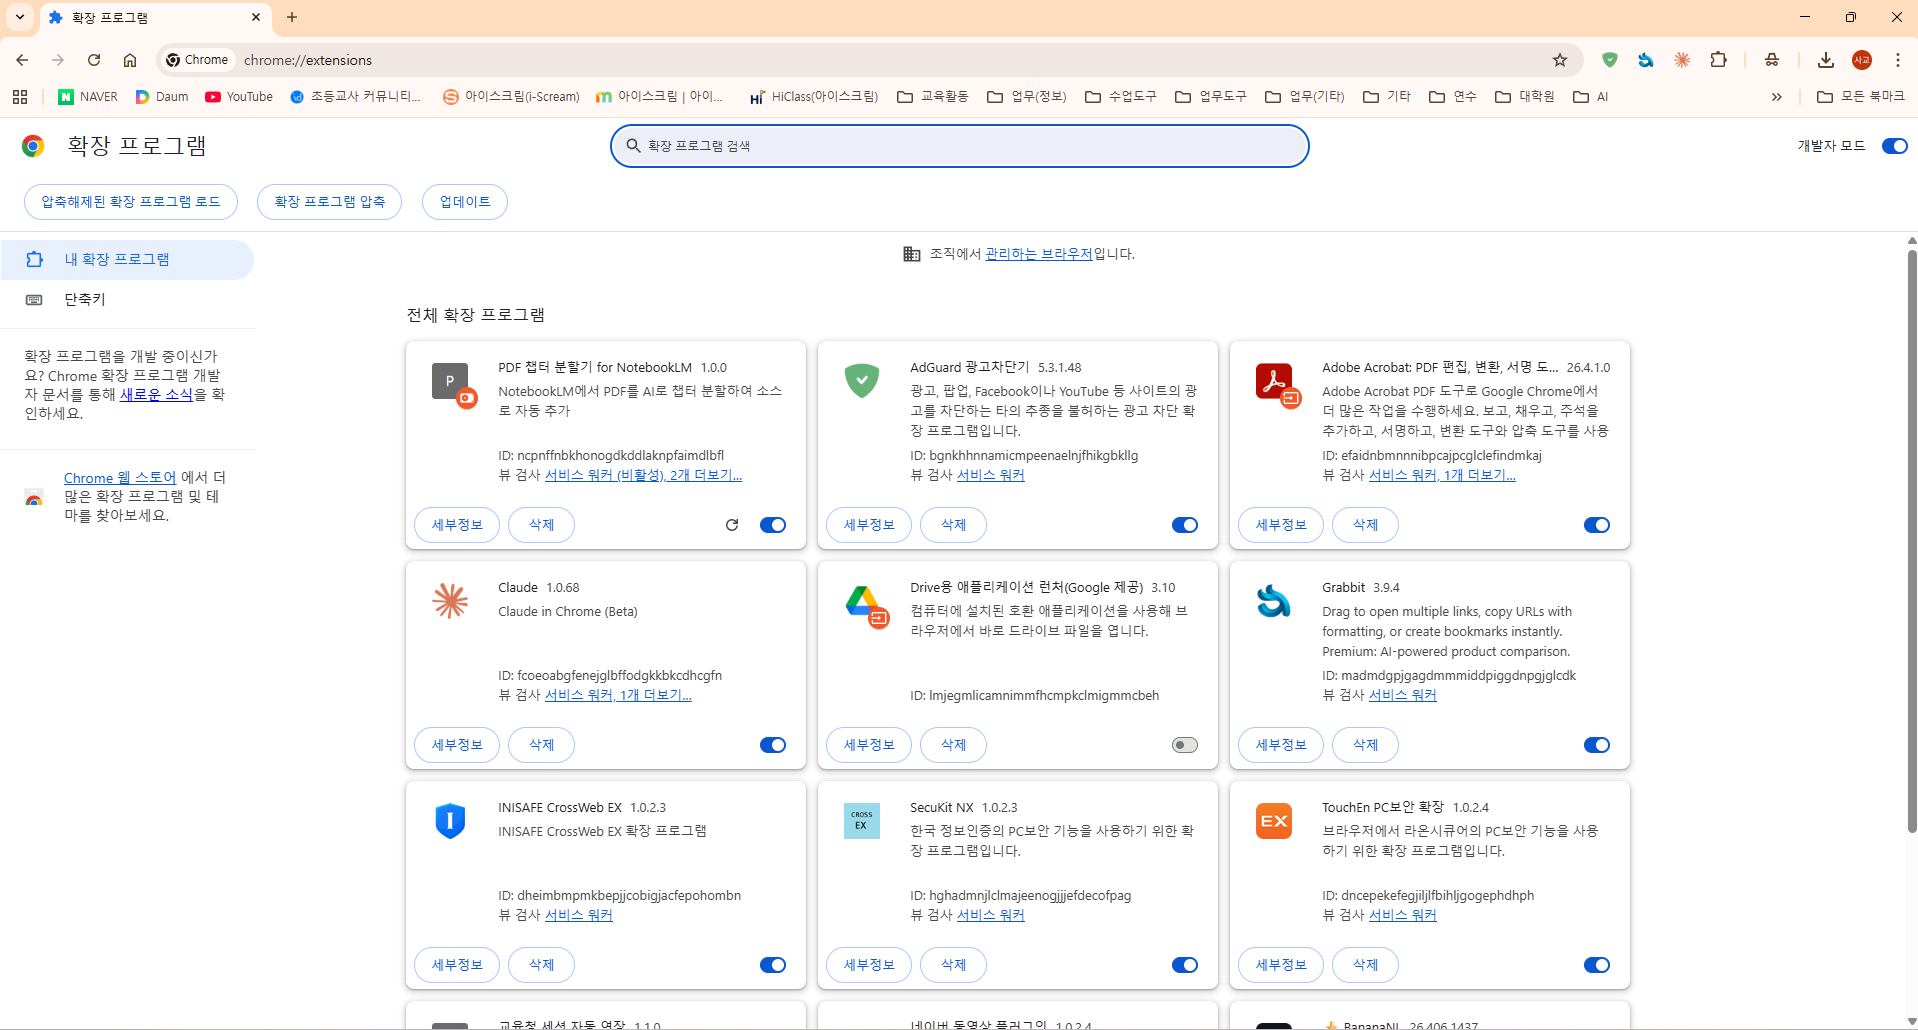Disable the Adobe Acrobat extension toggle

pyautogui.click(x=1597, y=525)
